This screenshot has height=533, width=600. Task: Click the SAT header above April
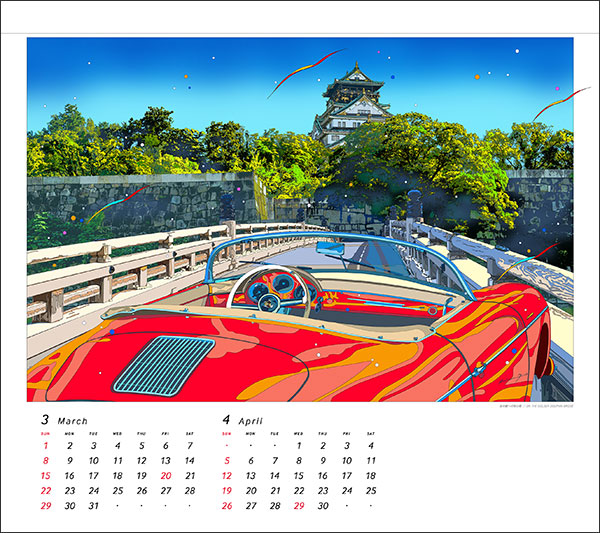click(371, 433)
